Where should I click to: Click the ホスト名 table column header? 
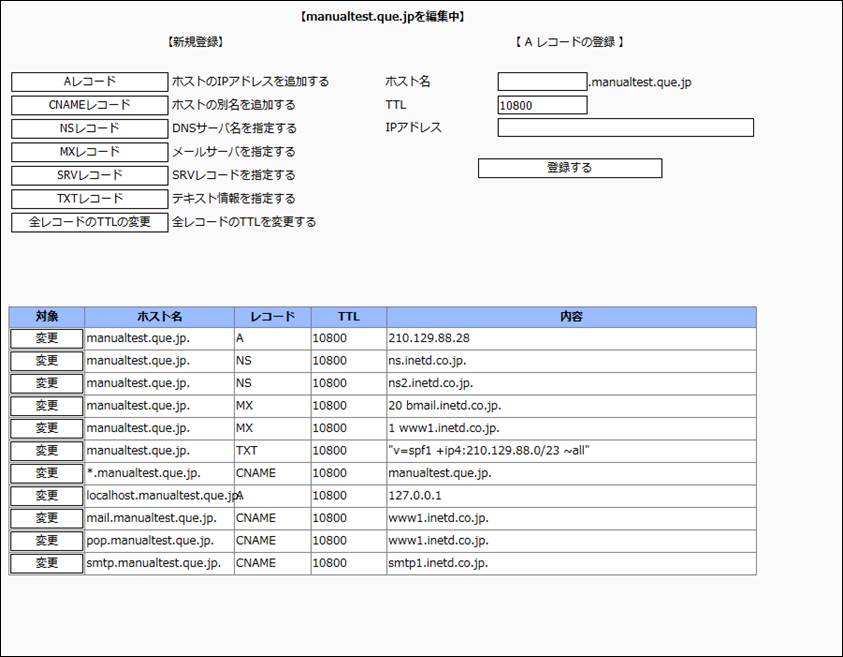click(x=160, y=317)
